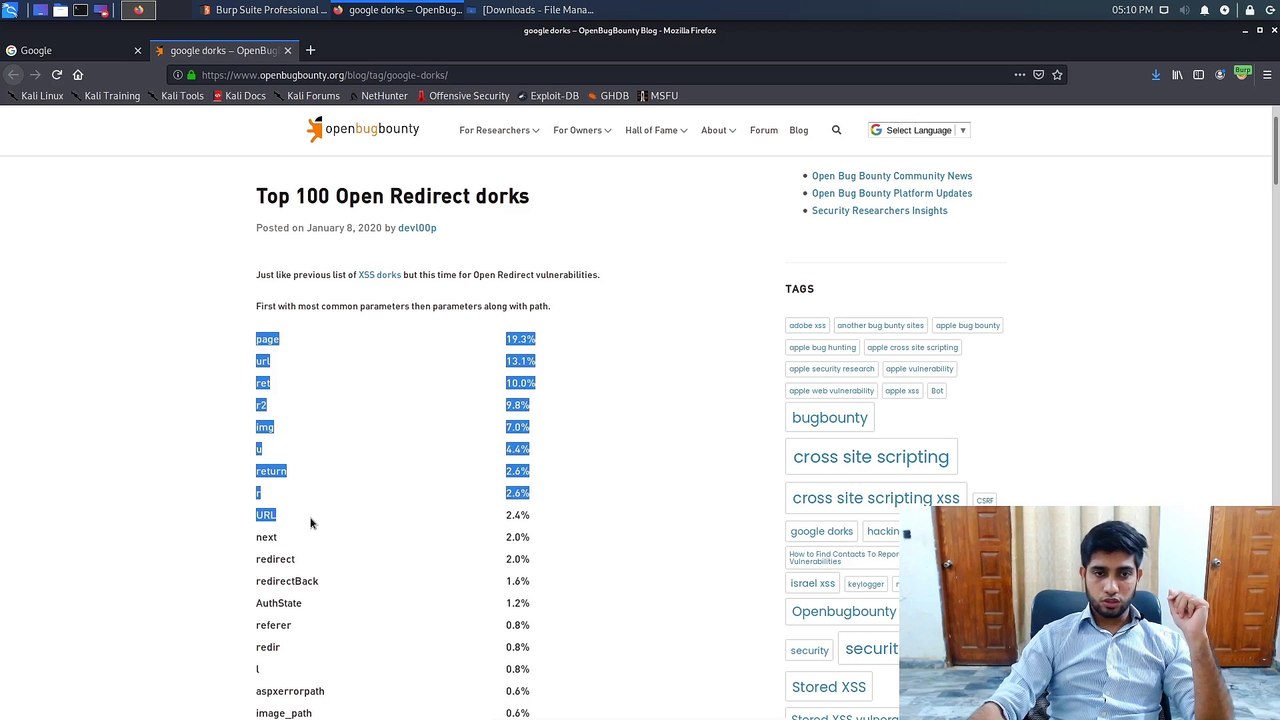Click the aspxerrorpath parameter text

[290, 691]
